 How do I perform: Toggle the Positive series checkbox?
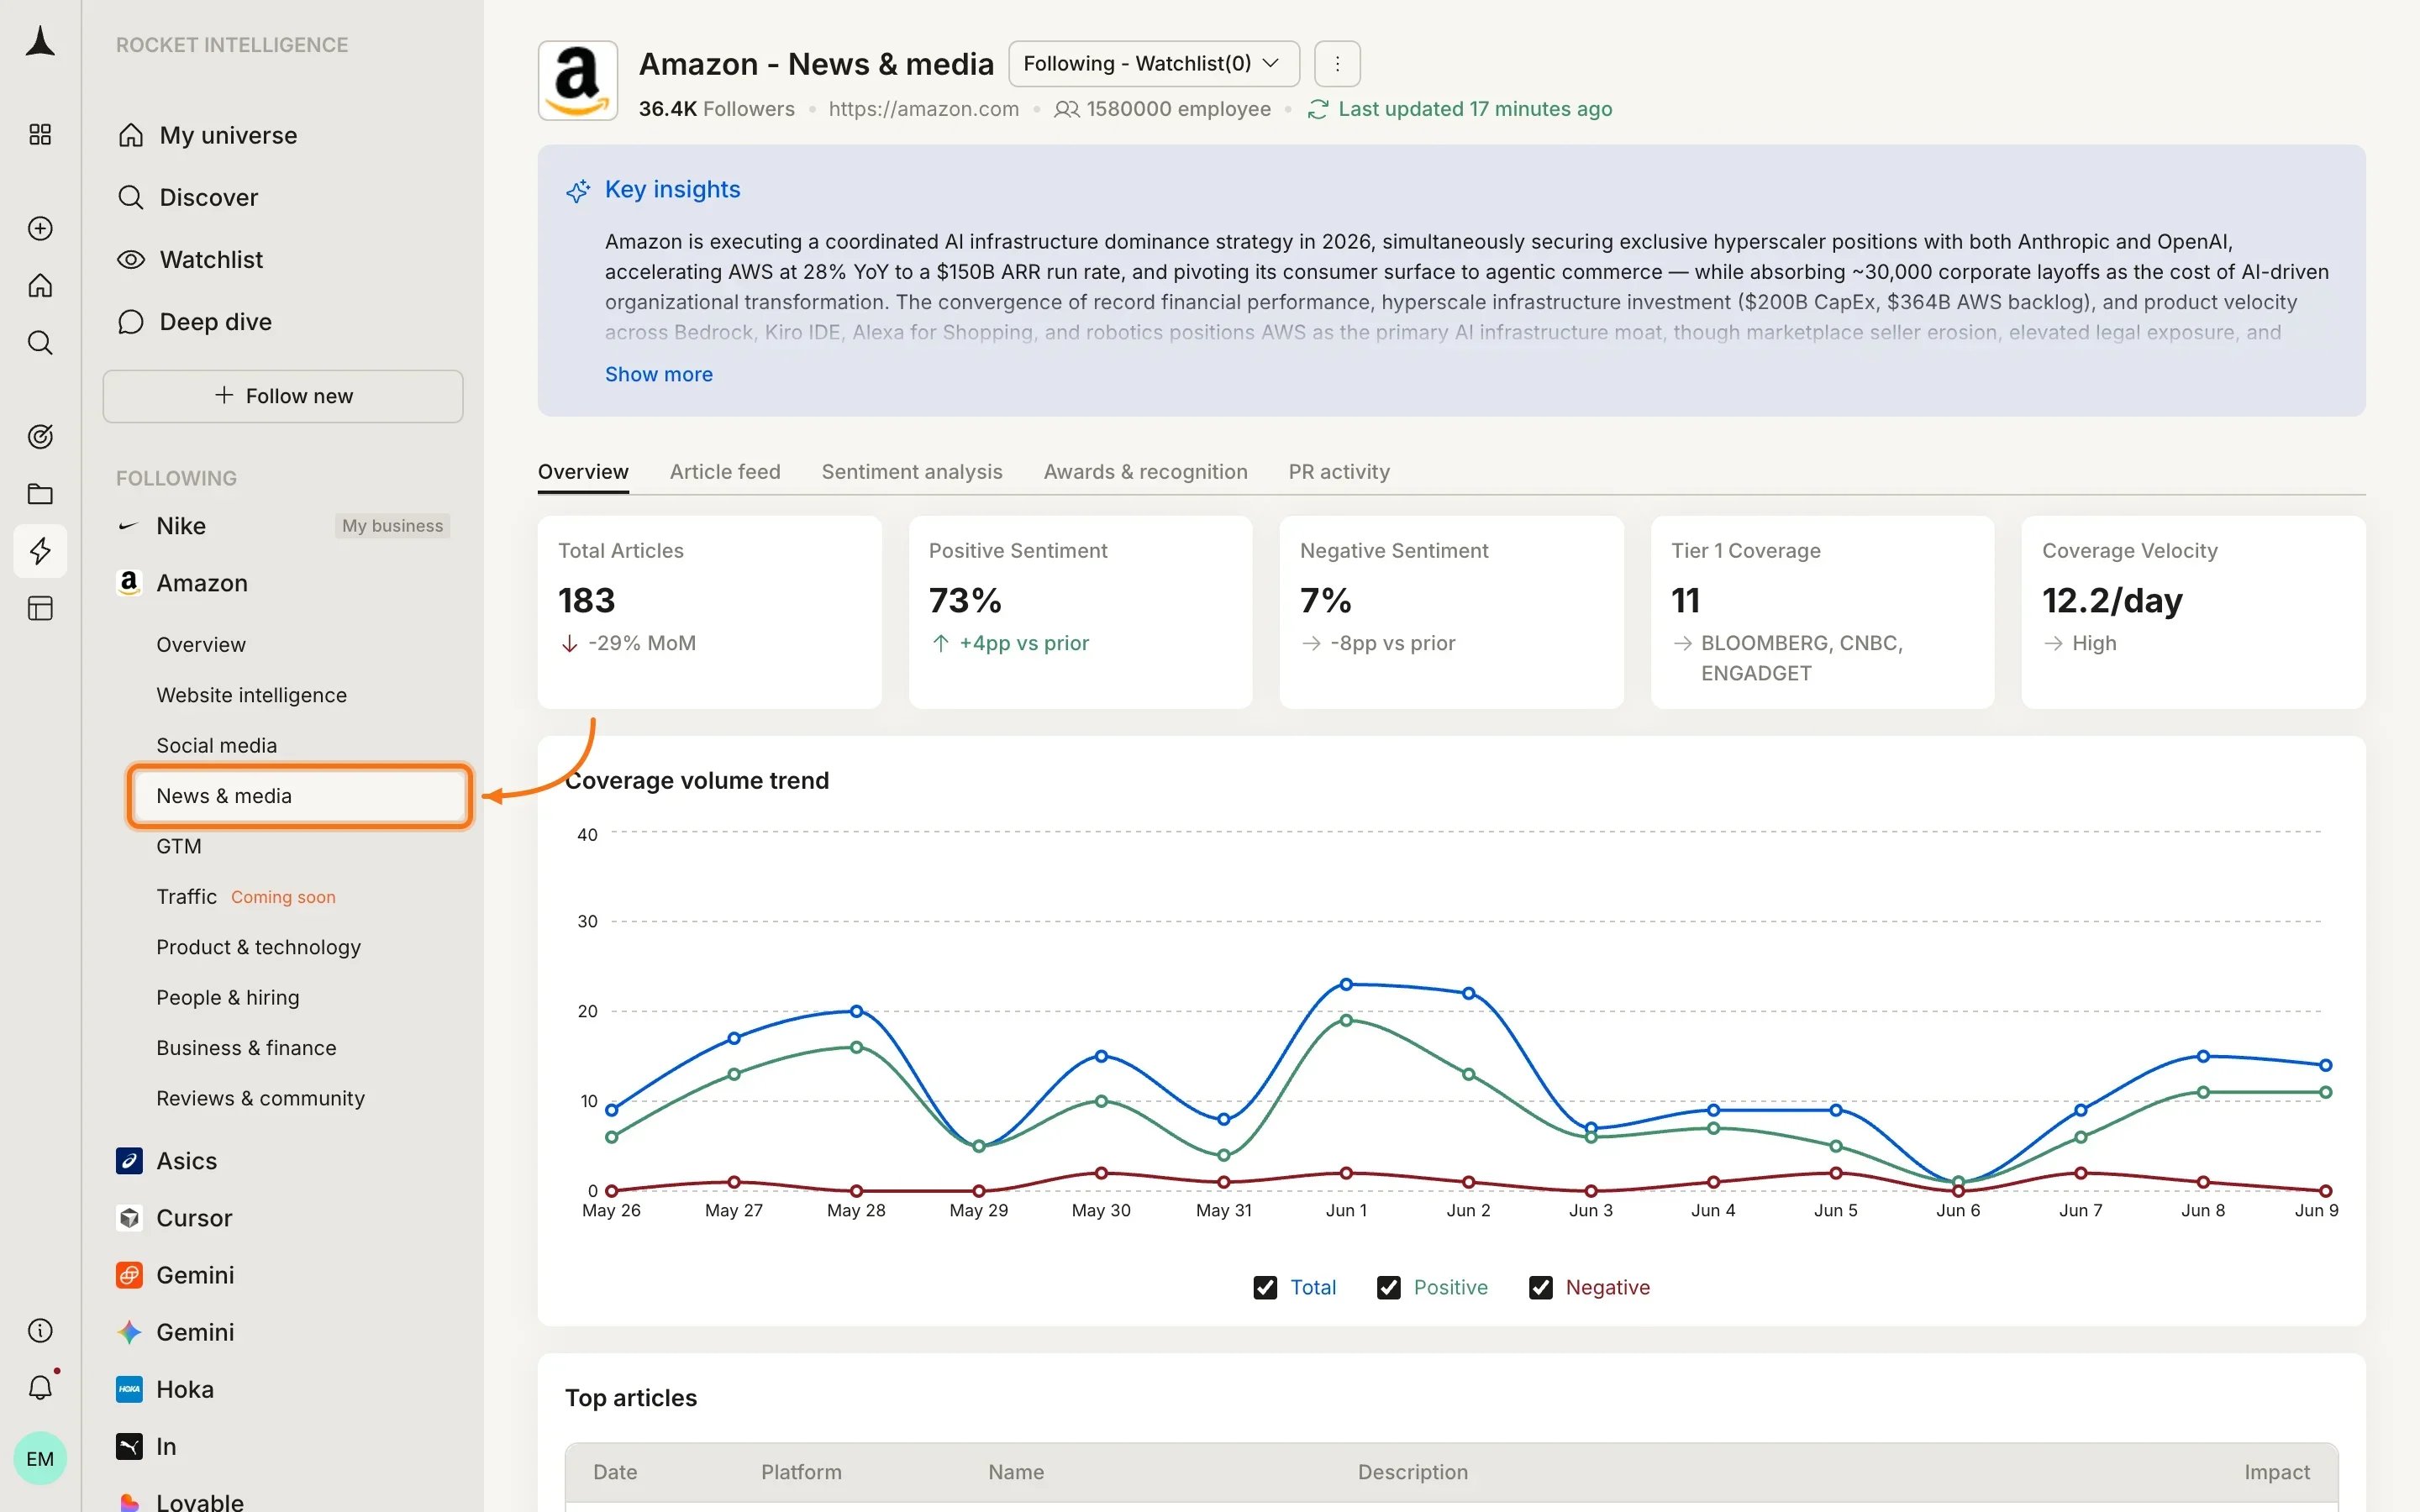[x=1389, y=1288]
